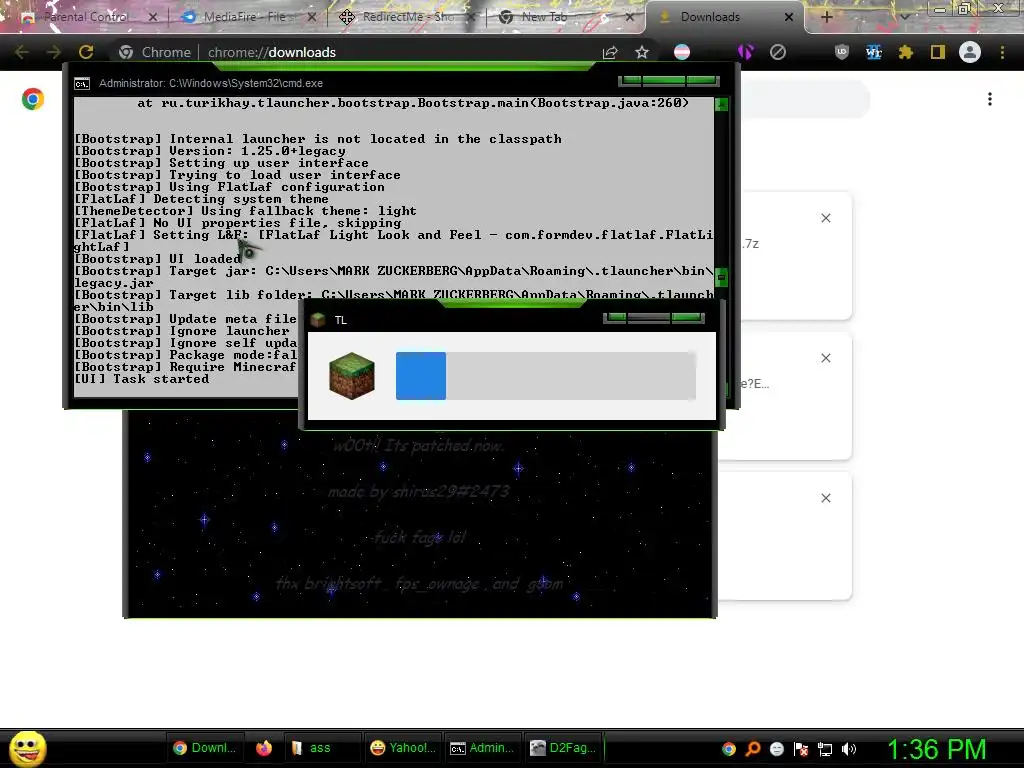Remove the third download entry
This screenshot has width=1024, height=768.
click(826, 498)
